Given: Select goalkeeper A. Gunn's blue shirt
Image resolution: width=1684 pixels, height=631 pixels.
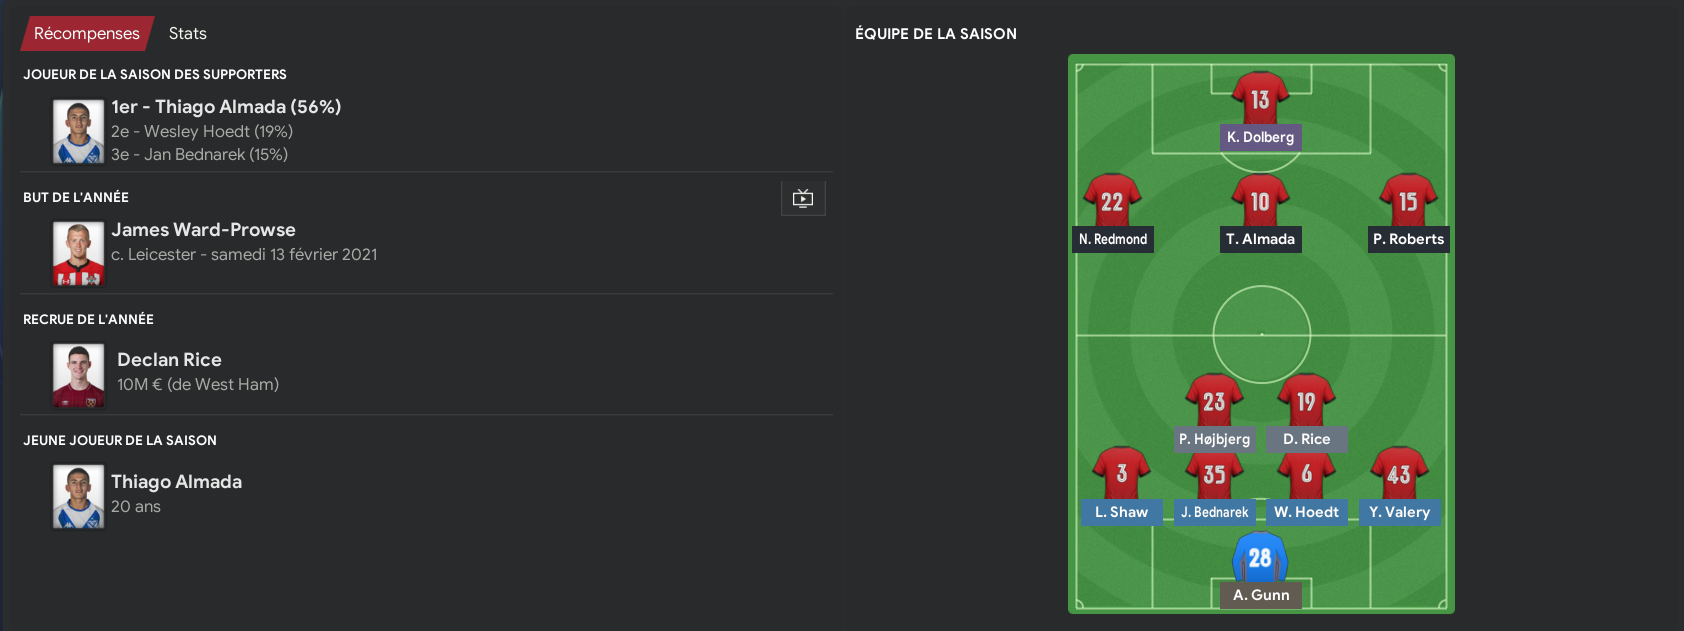Looking at the screenshot, I should coord(1260,557).
